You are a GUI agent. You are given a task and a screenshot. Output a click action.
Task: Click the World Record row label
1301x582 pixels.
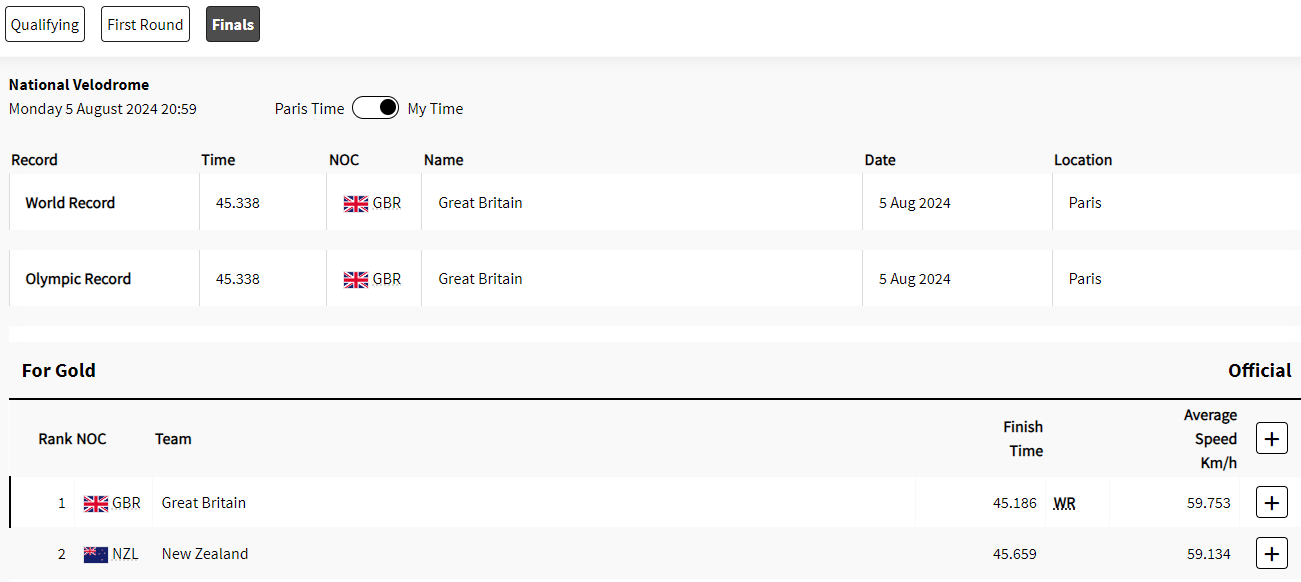click(70, 202)
